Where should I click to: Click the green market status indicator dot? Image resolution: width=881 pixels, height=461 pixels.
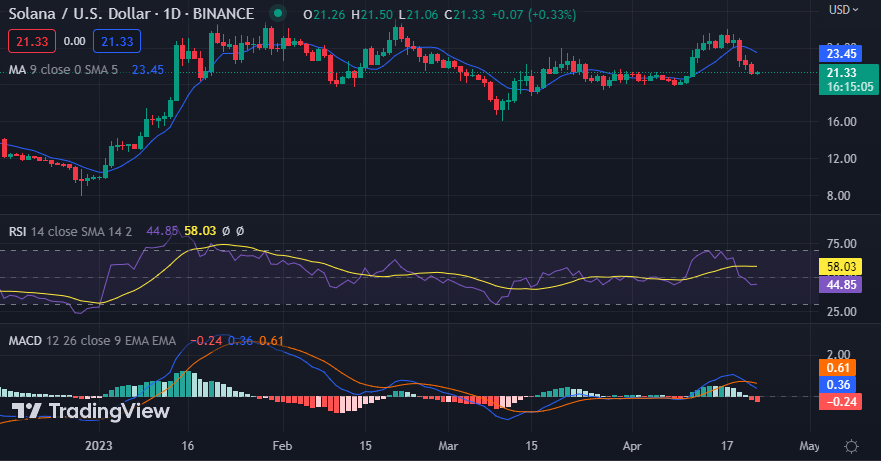point(277,13)
